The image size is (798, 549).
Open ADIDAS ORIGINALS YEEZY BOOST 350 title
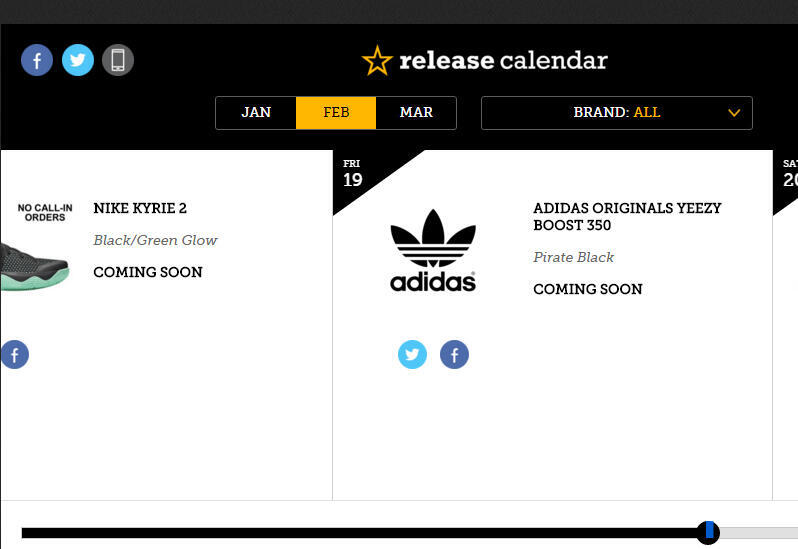tap(627, 216)
